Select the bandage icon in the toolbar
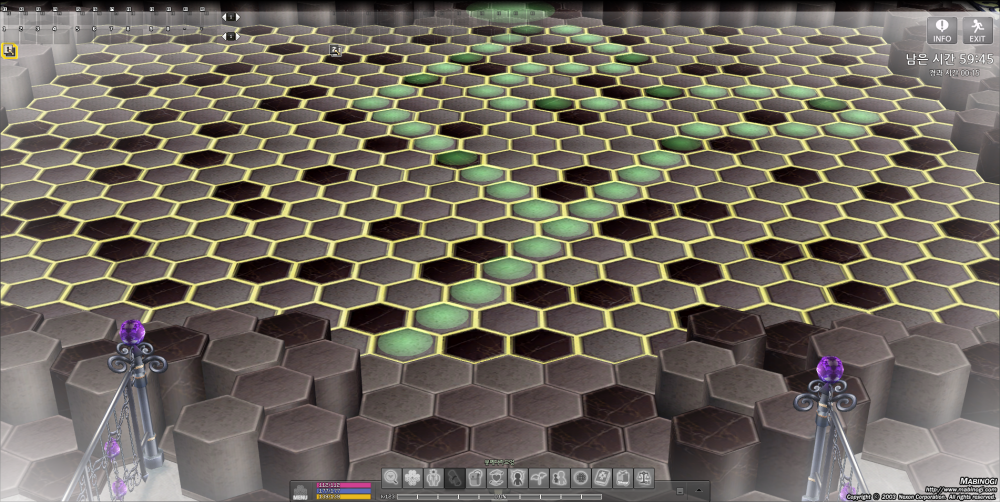 click(455, 477)
